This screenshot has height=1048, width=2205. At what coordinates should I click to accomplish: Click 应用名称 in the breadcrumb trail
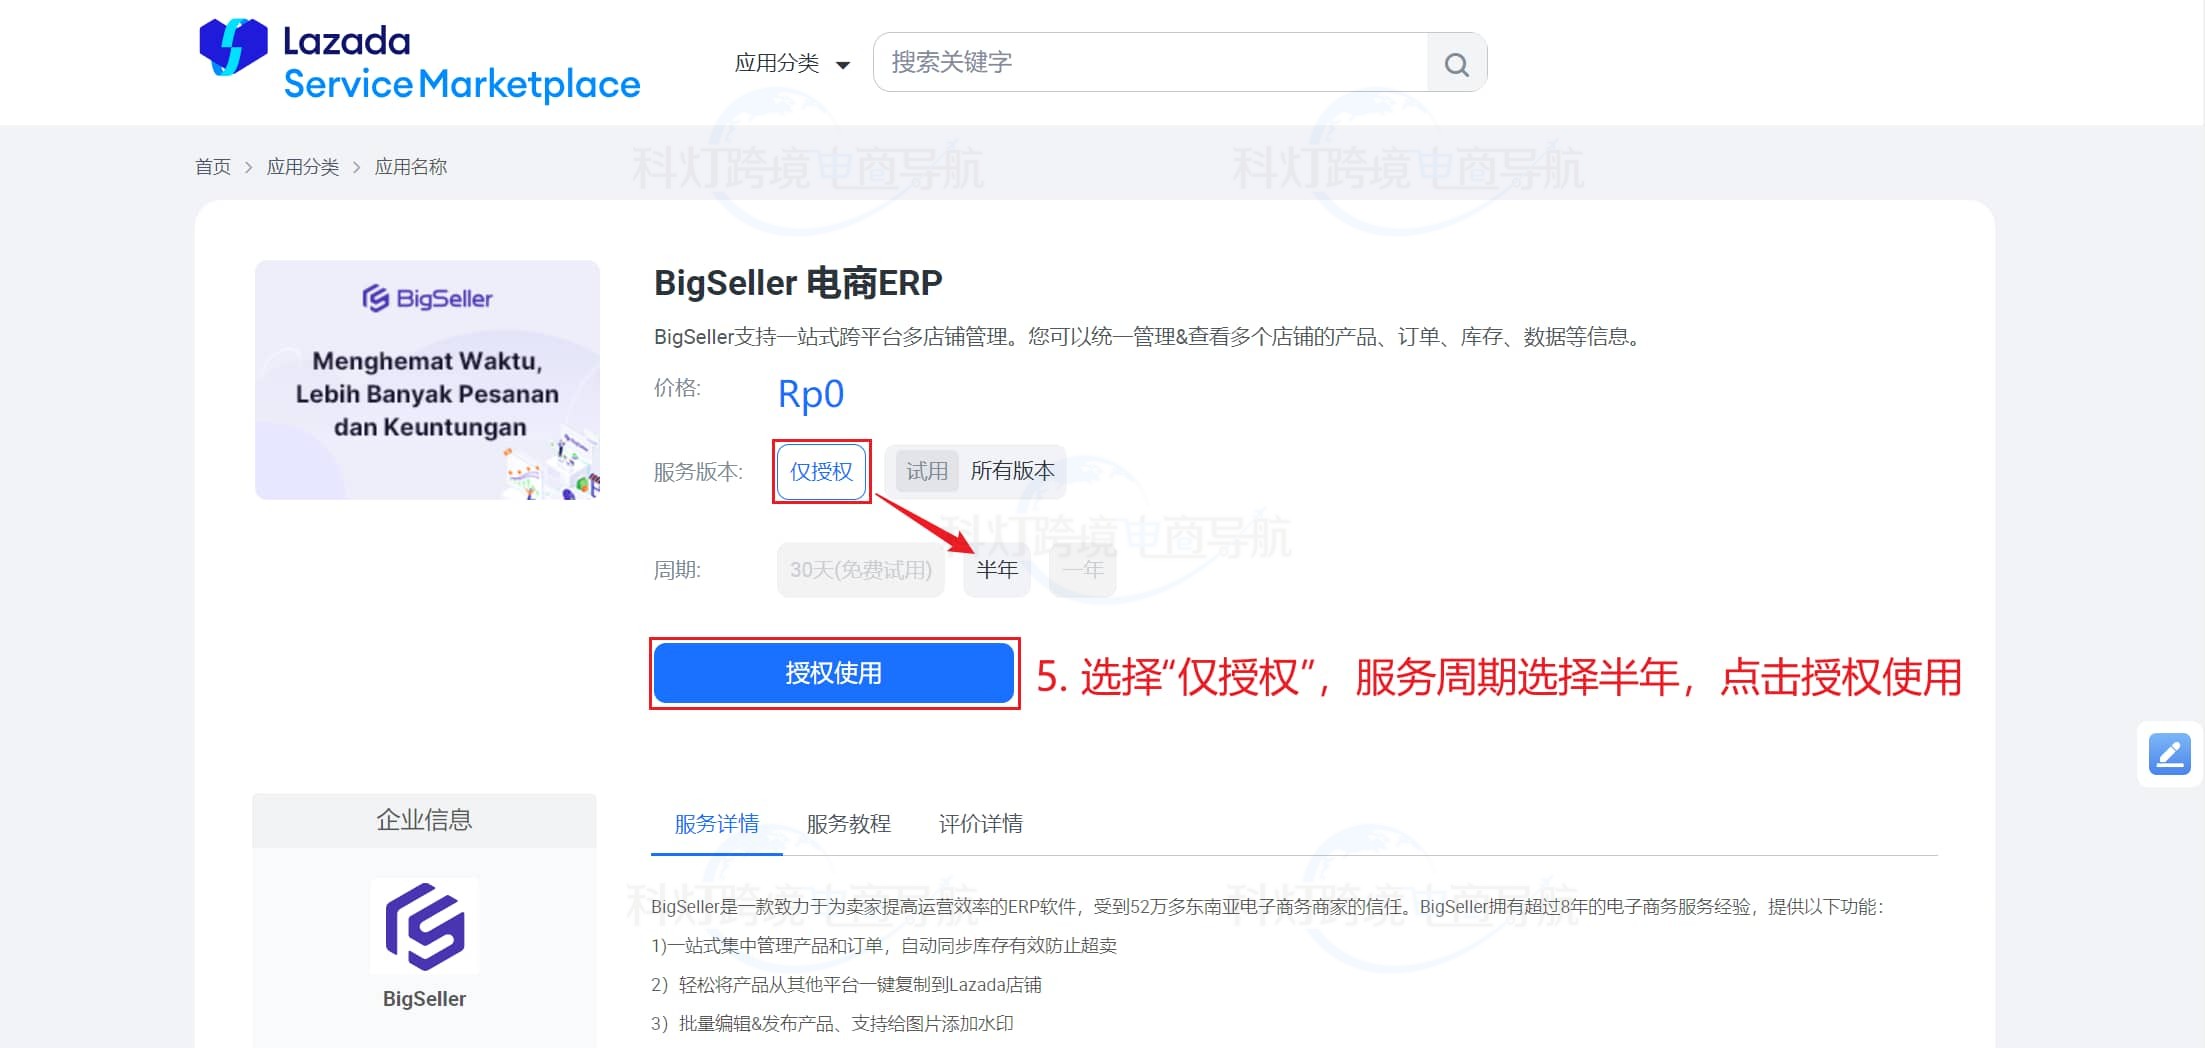(410, 167)
